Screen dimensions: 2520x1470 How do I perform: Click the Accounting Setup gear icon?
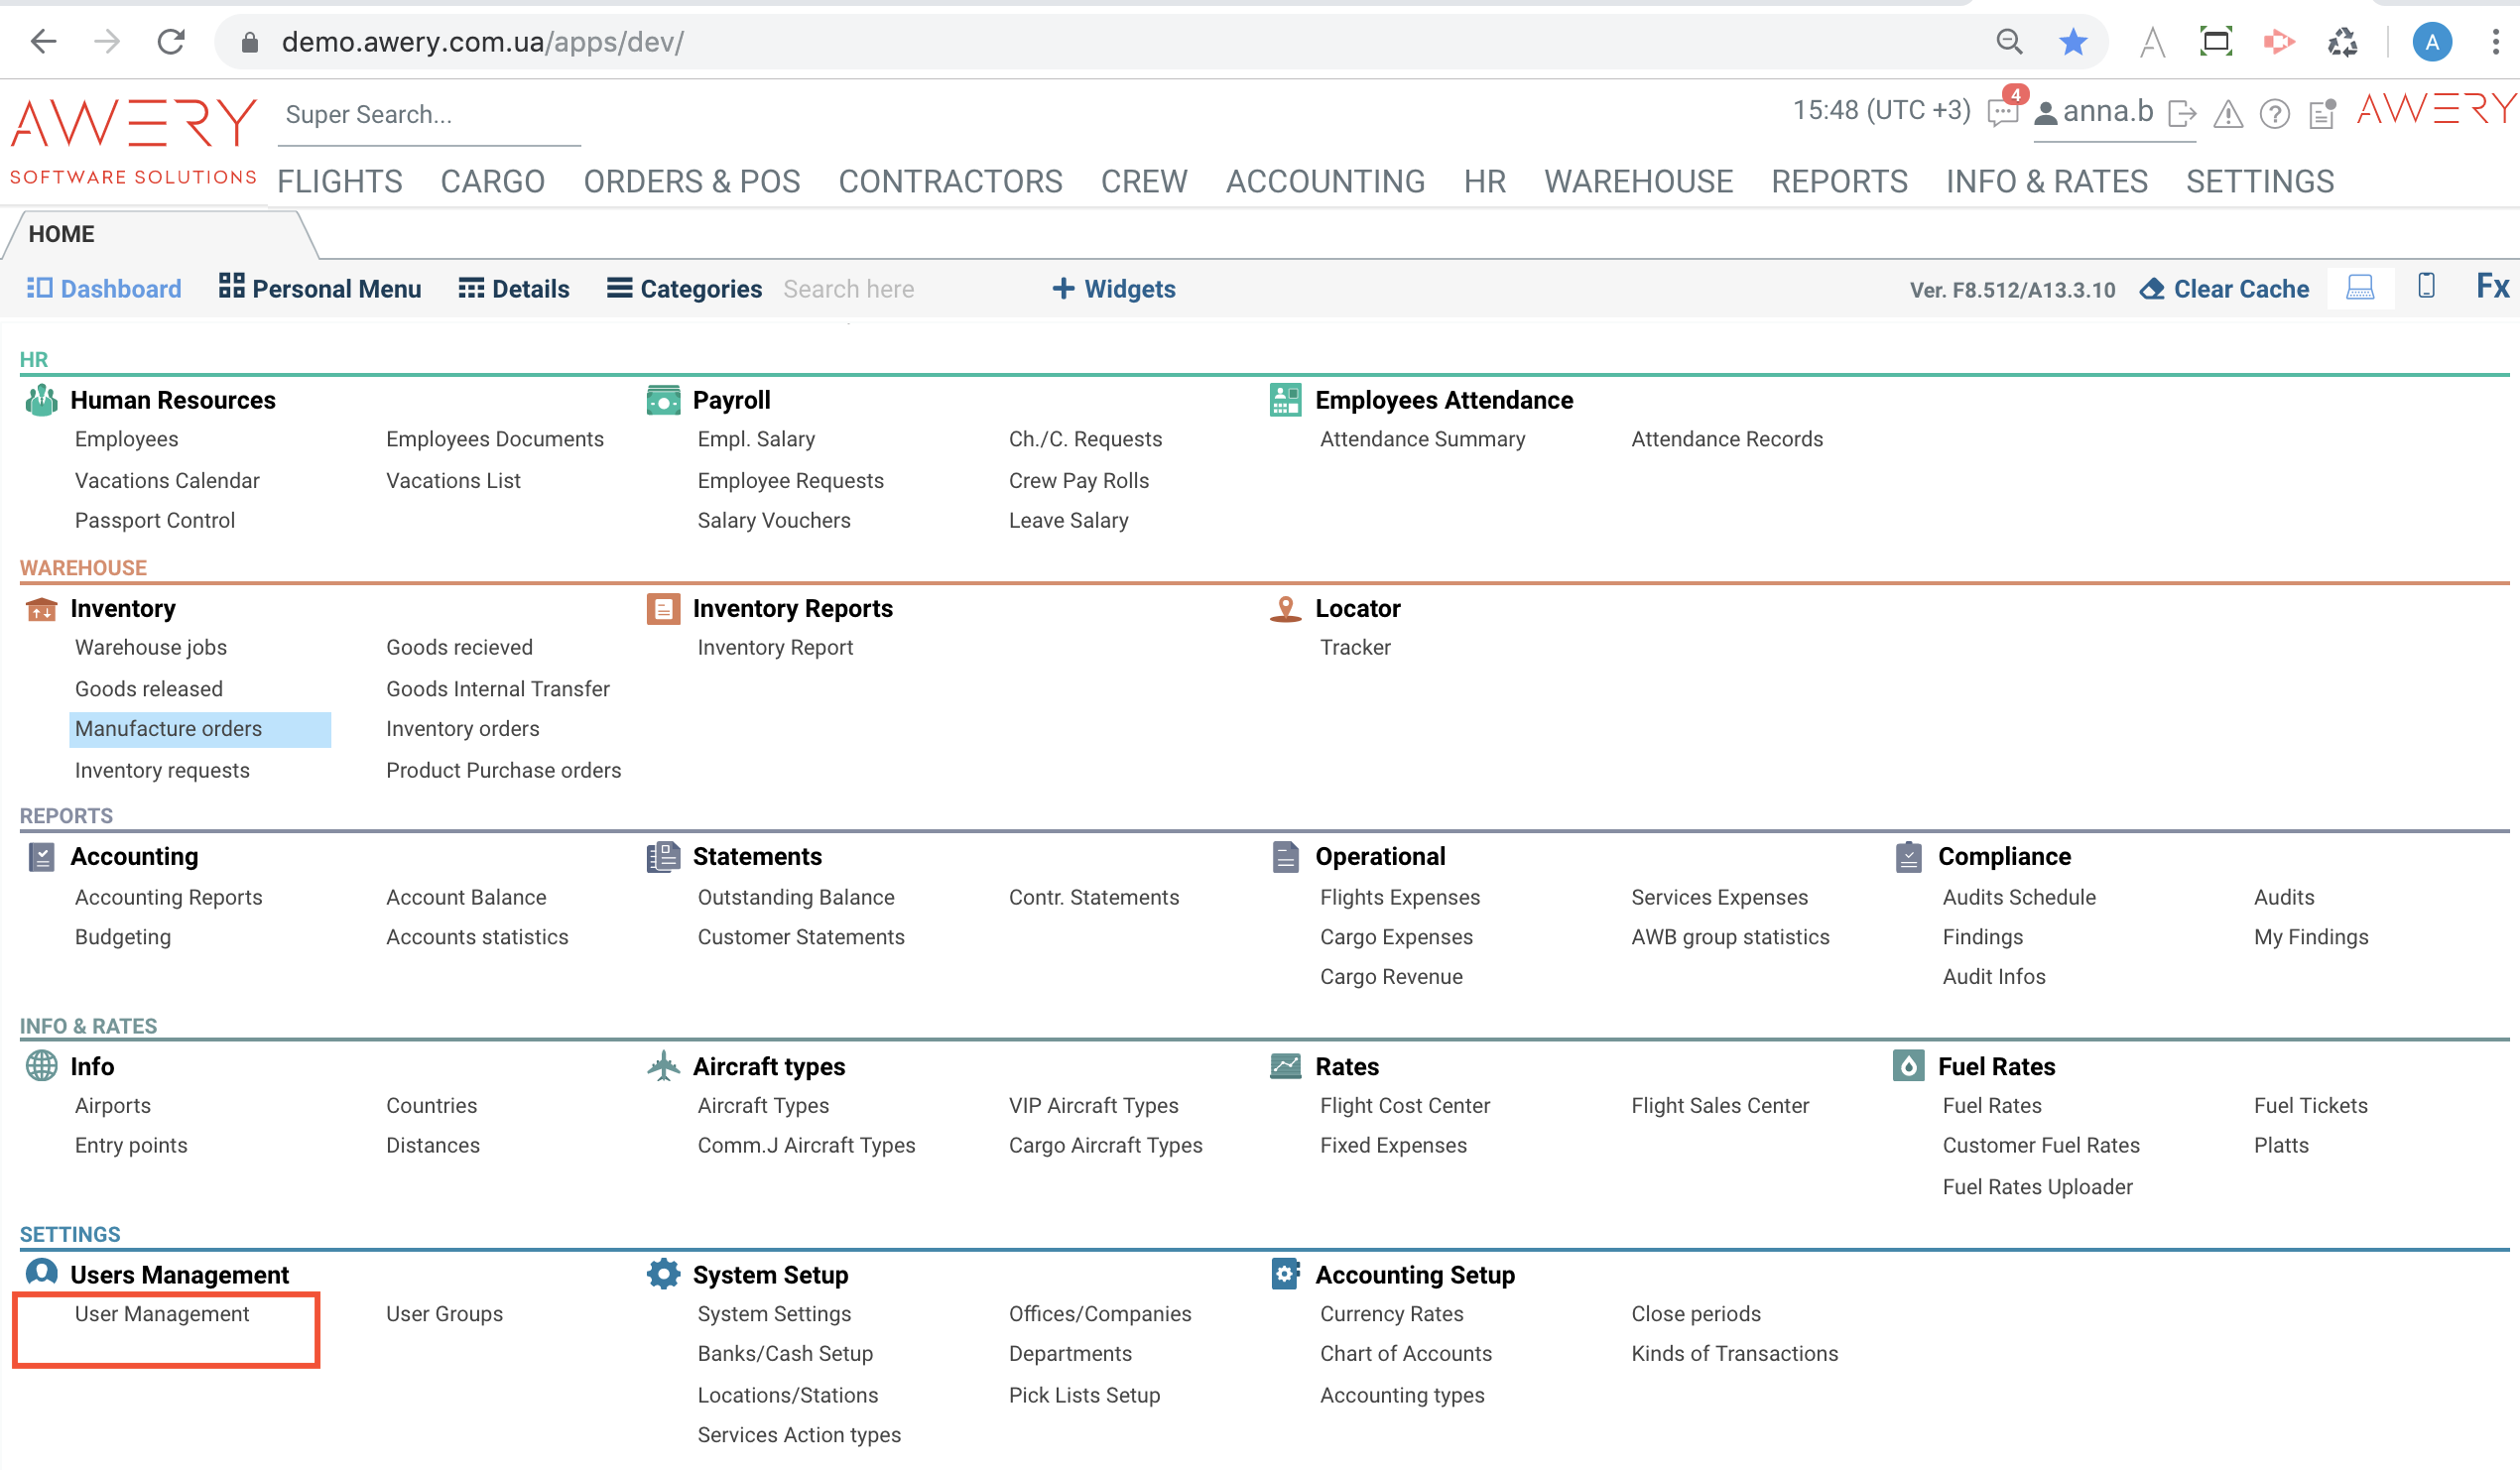click(1285, 1274)
